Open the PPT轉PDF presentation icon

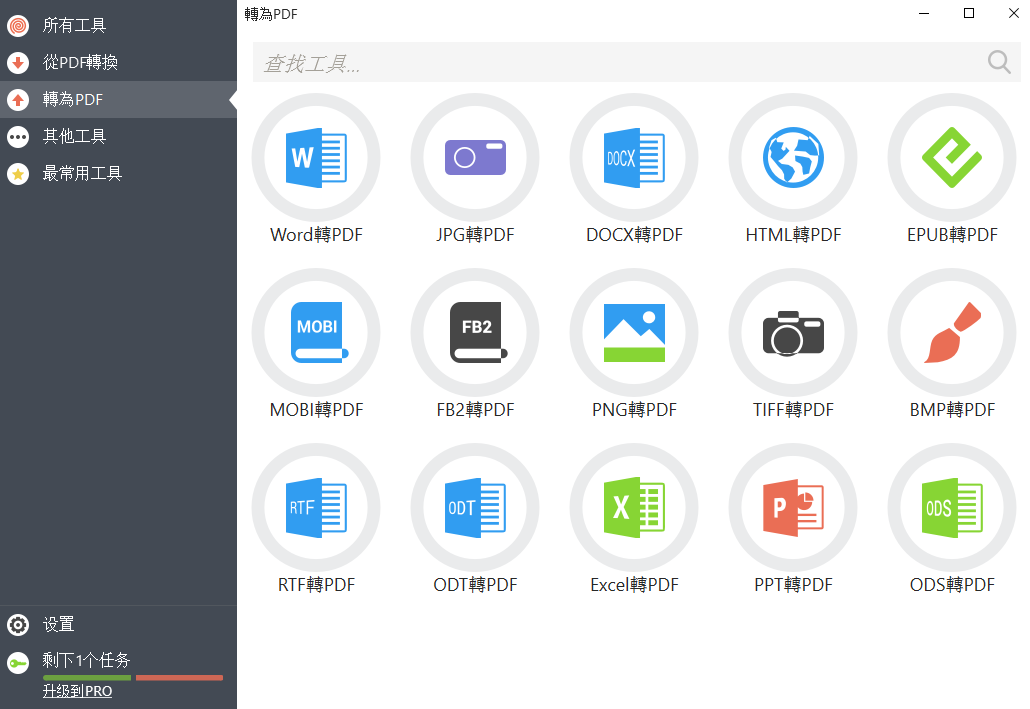(x=793, y=507)
